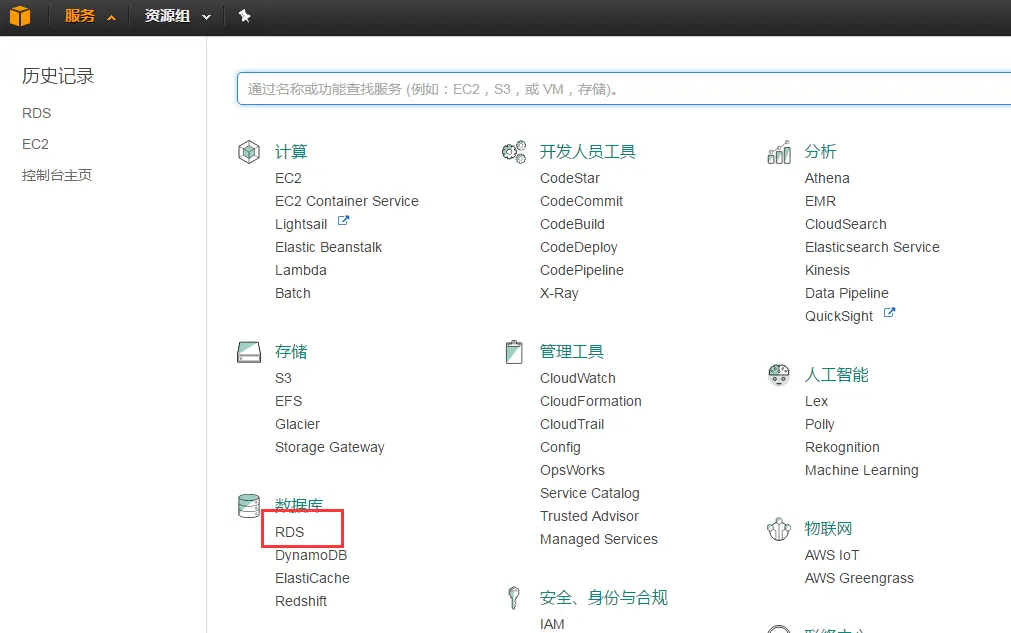Click the external link icon beside Lightsail
Screen dimensions: 1011x633
tap(344, 220)
